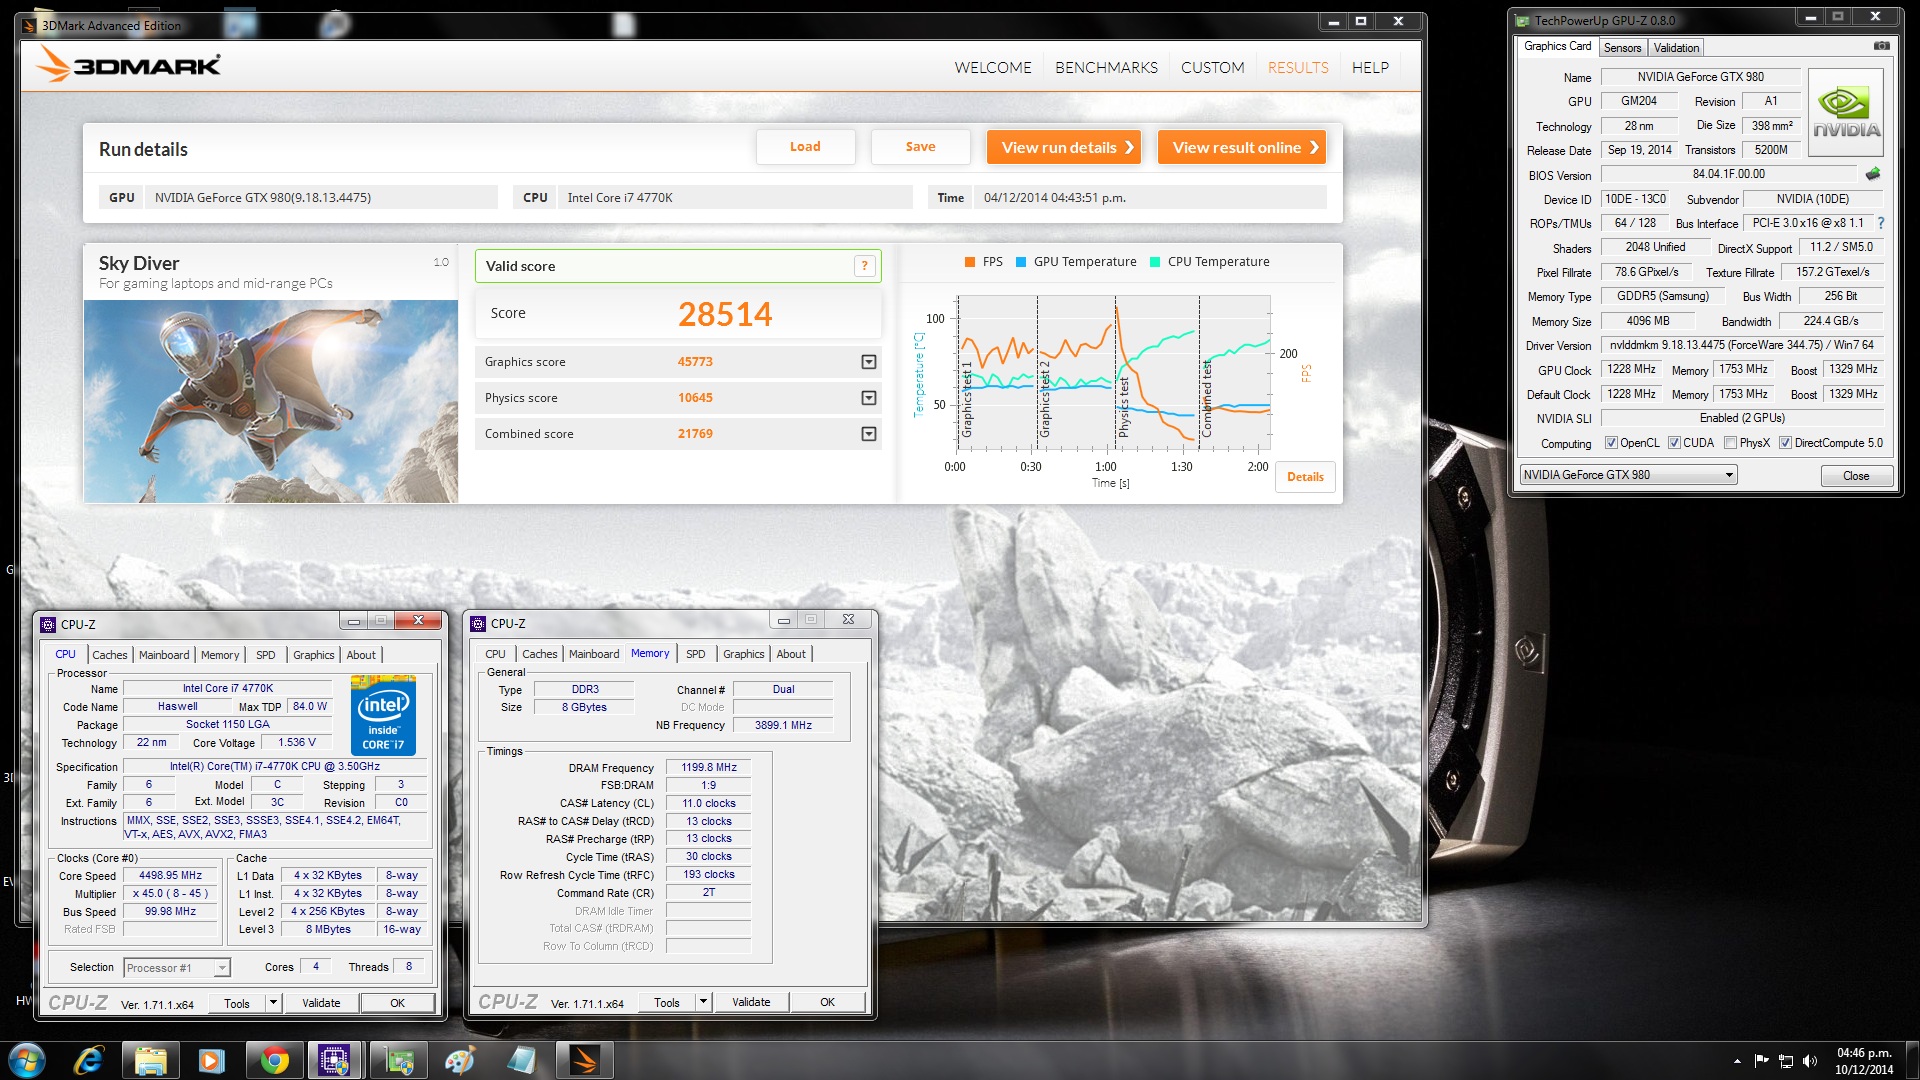The height and width of the screenshot is (1080, 1920).
Task: Click the Valid score question mark icon
Action: click(864, 266)
